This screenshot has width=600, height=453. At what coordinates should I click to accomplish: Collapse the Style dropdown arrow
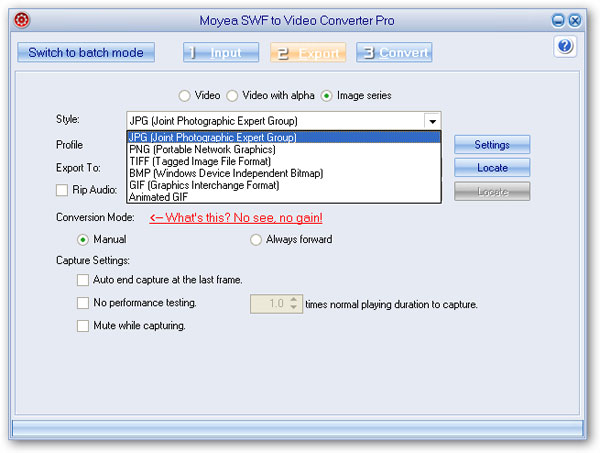432,121
